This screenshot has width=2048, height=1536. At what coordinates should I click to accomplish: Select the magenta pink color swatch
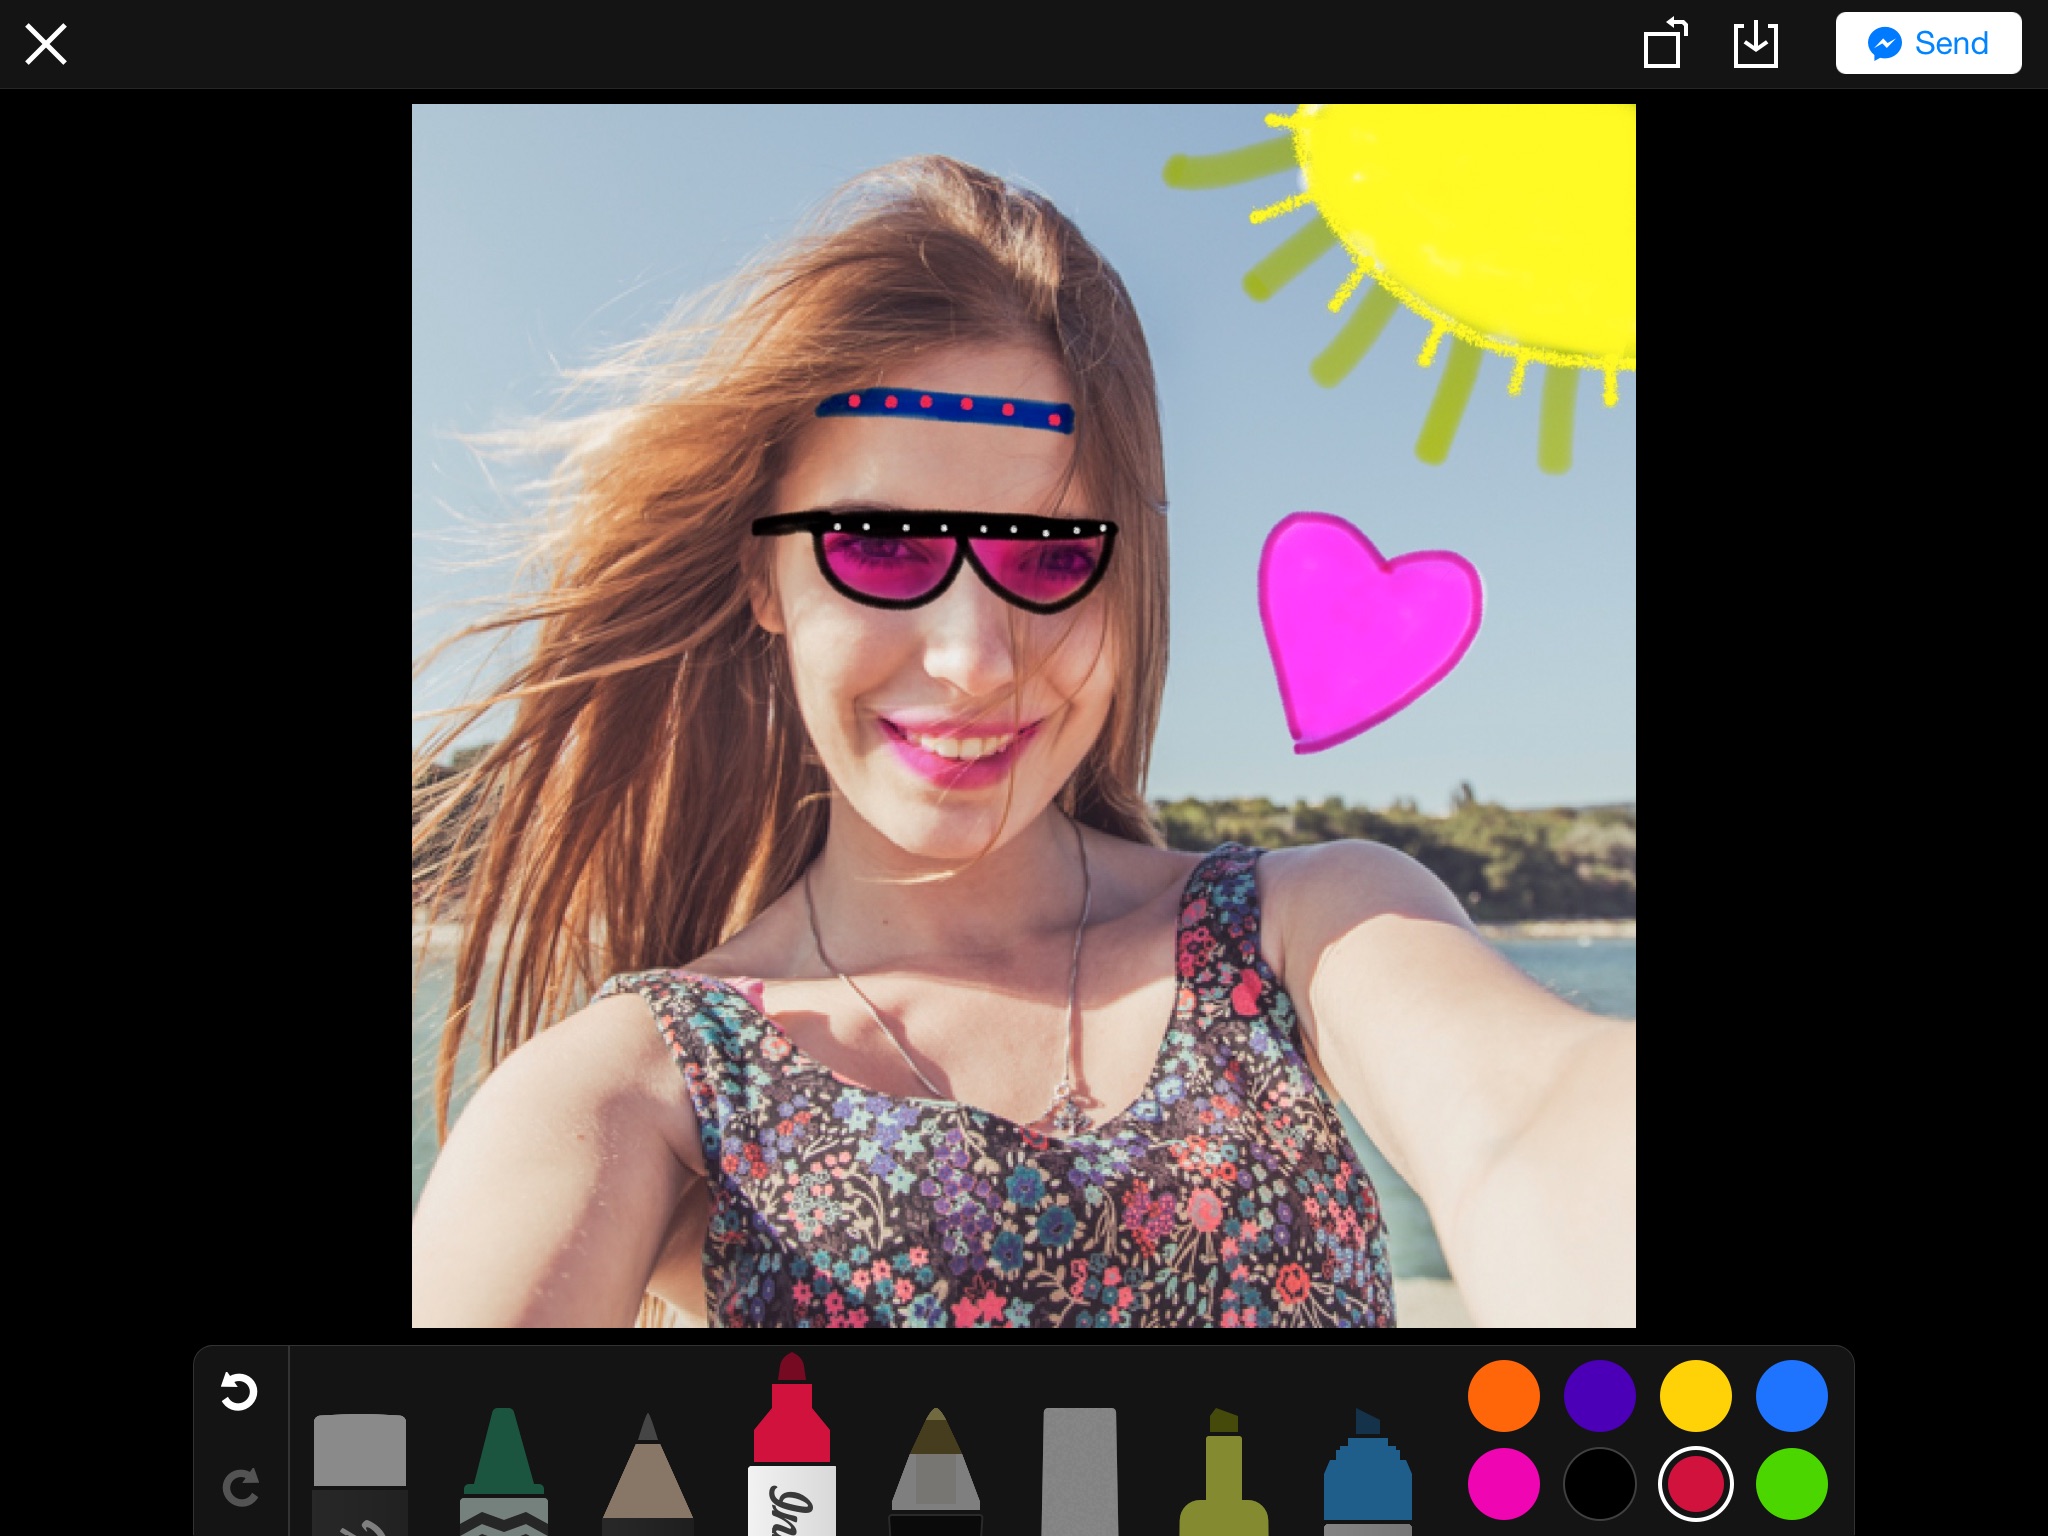[x=1503, y=1484]
